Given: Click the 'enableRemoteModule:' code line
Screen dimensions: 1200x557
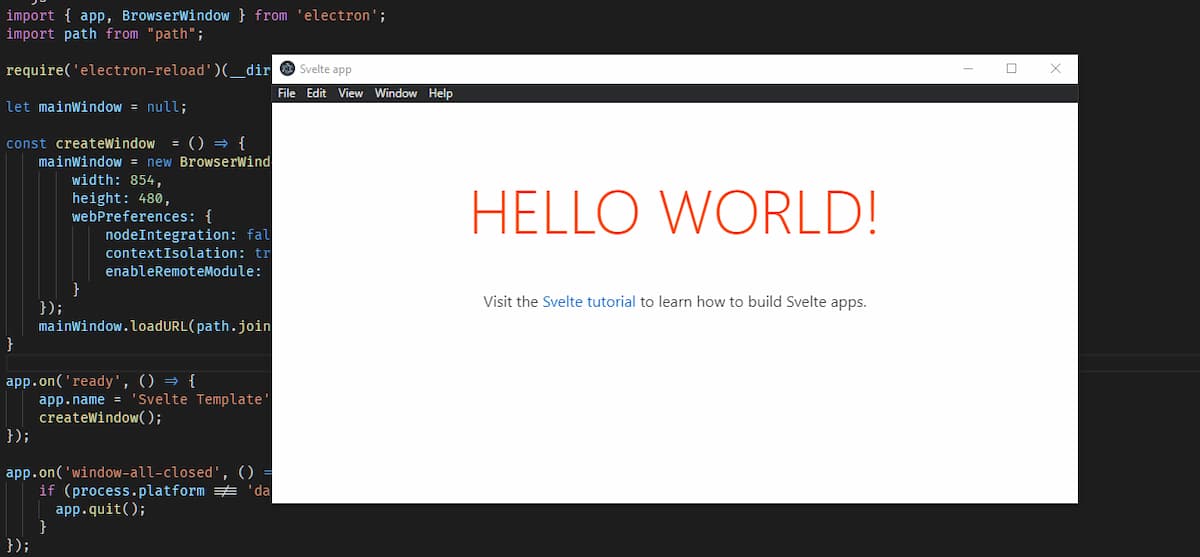Looking at the screenshot, I should 184,271.
